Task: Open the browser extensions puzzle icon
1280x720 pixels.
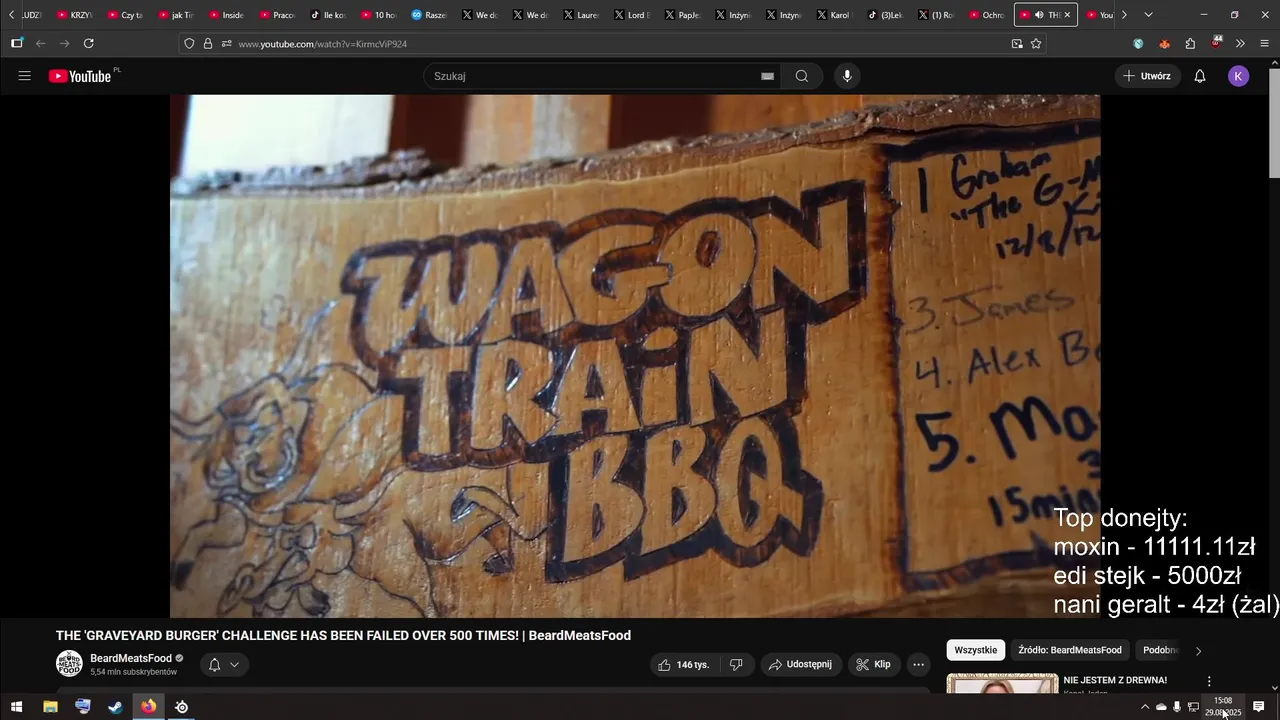Action: pyautogui.click(x=1190, y=43)
